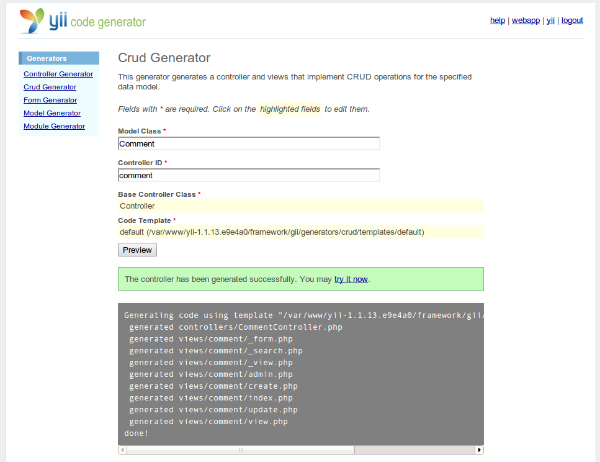Open Model Generator from sidebar
Viewport: 600px width, 462px height.
(x=52, y=113)
